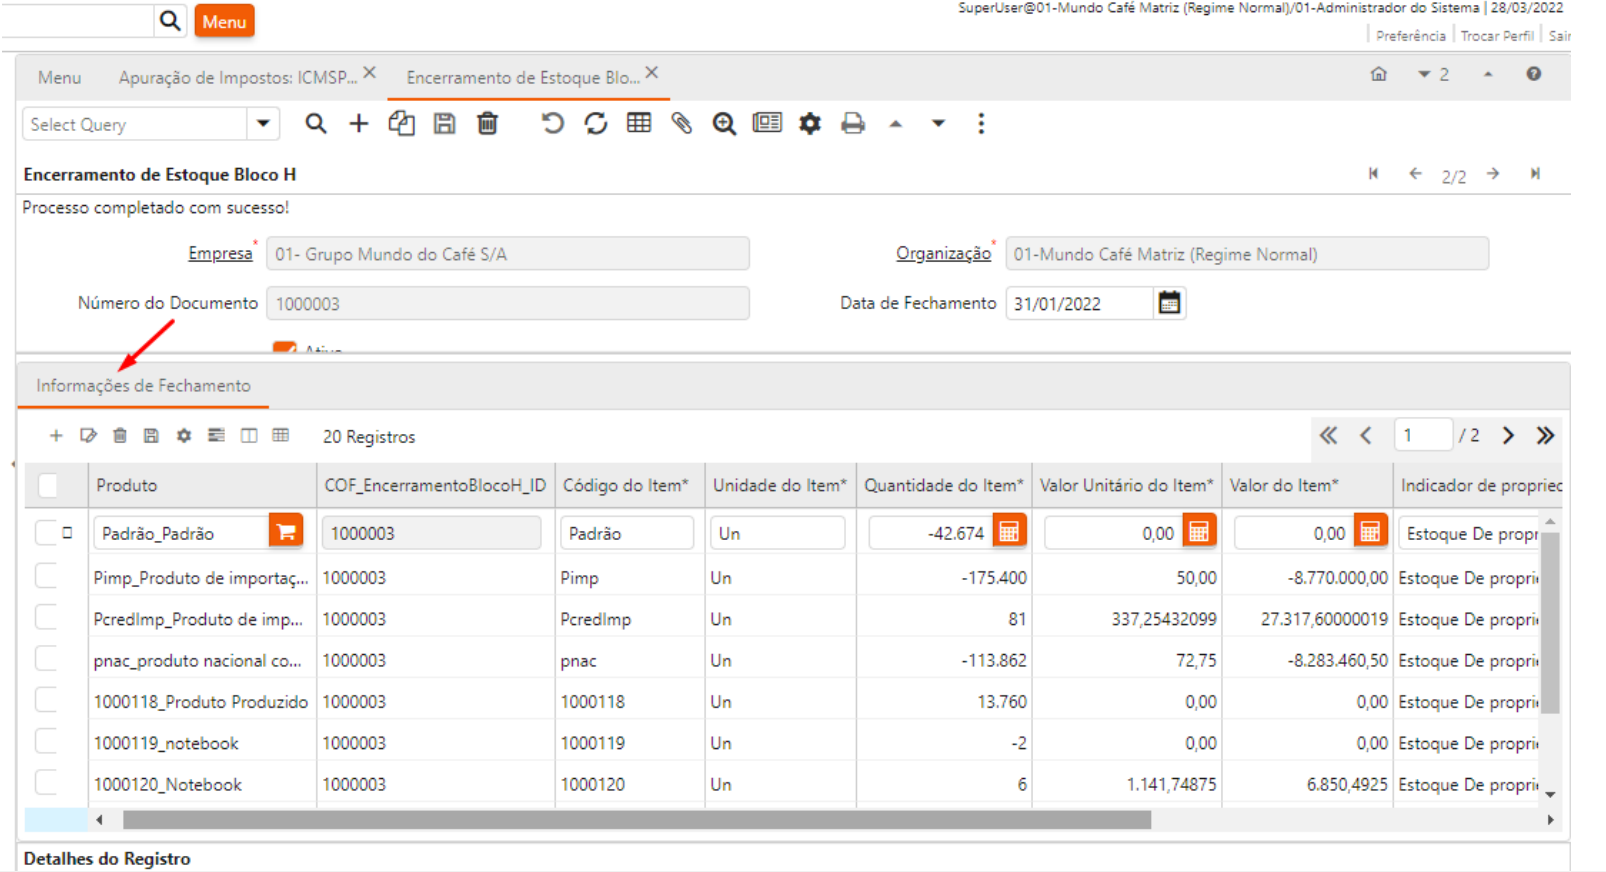Click calculator icon in Quantidade do Item field

[x=1009, y=533]
